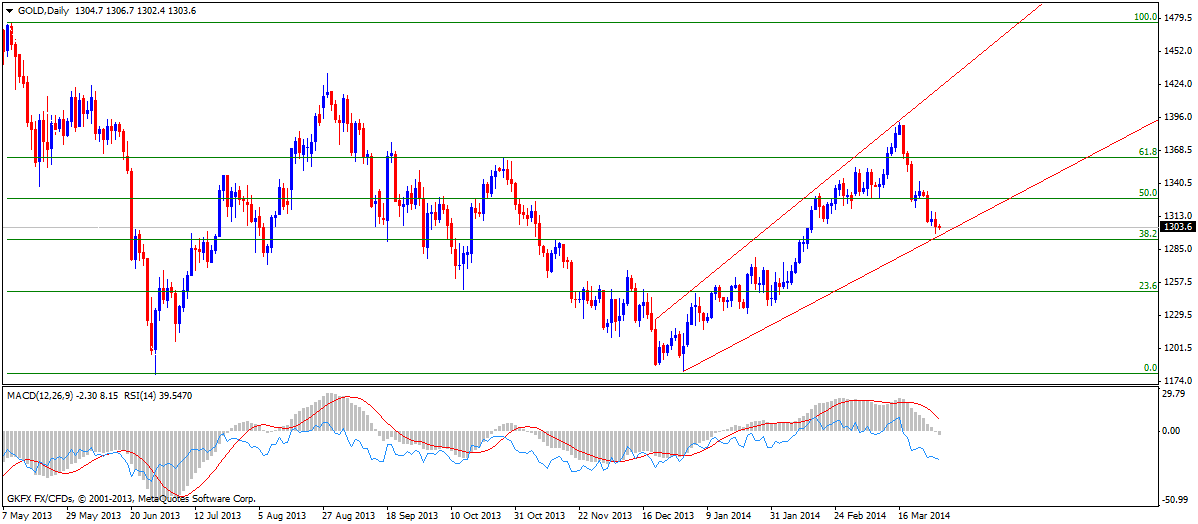Image resolution: width=1198 pixels, height=524 pixels.
Task: Select the OHLC values 1304.7 1306.7 1302.4 1303.6
Action: [x=137, y=11]
